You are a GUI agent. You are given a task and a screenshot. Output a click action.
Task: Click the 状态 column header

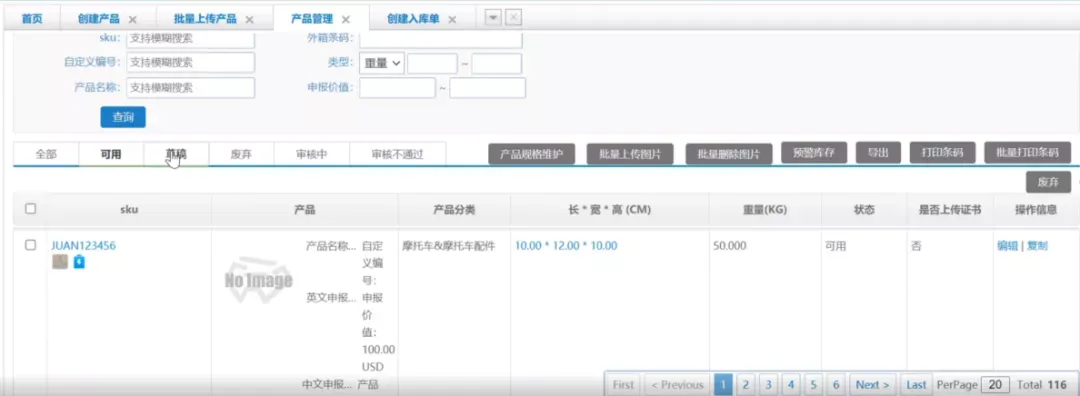click(864, 209)
